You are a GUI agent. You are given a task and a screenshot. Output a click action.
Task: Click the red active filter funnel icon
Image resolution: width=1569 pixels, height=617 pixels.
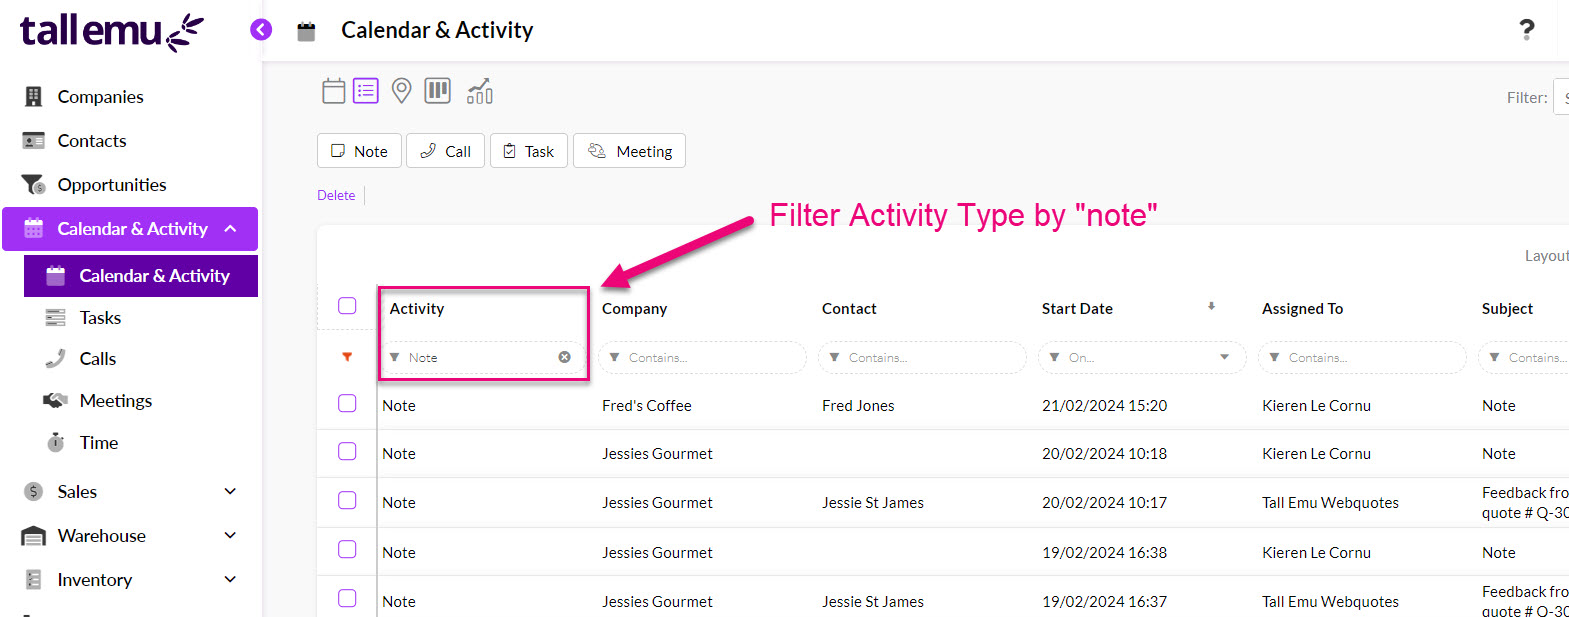(x=347, y=357)
